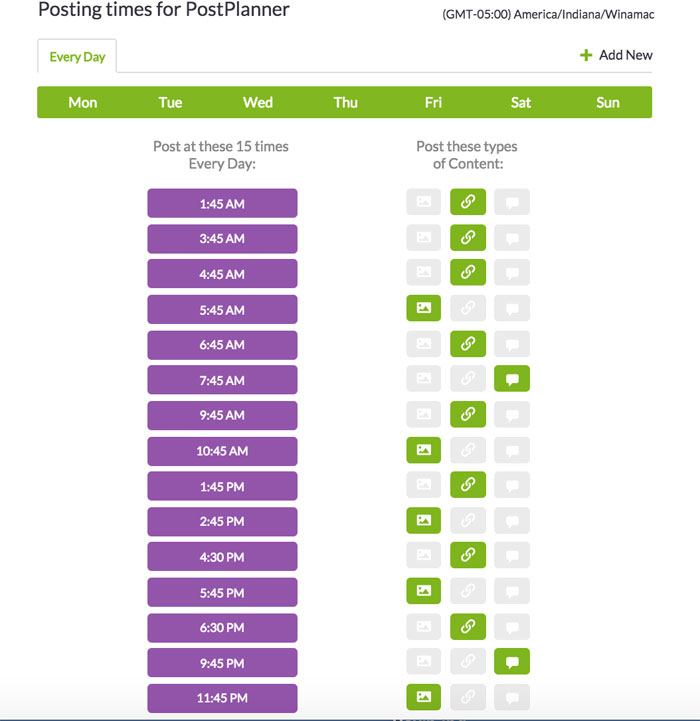700x721 pixels.
Task: Open the 9:45 AM time slot
Action: pos(222,415)
